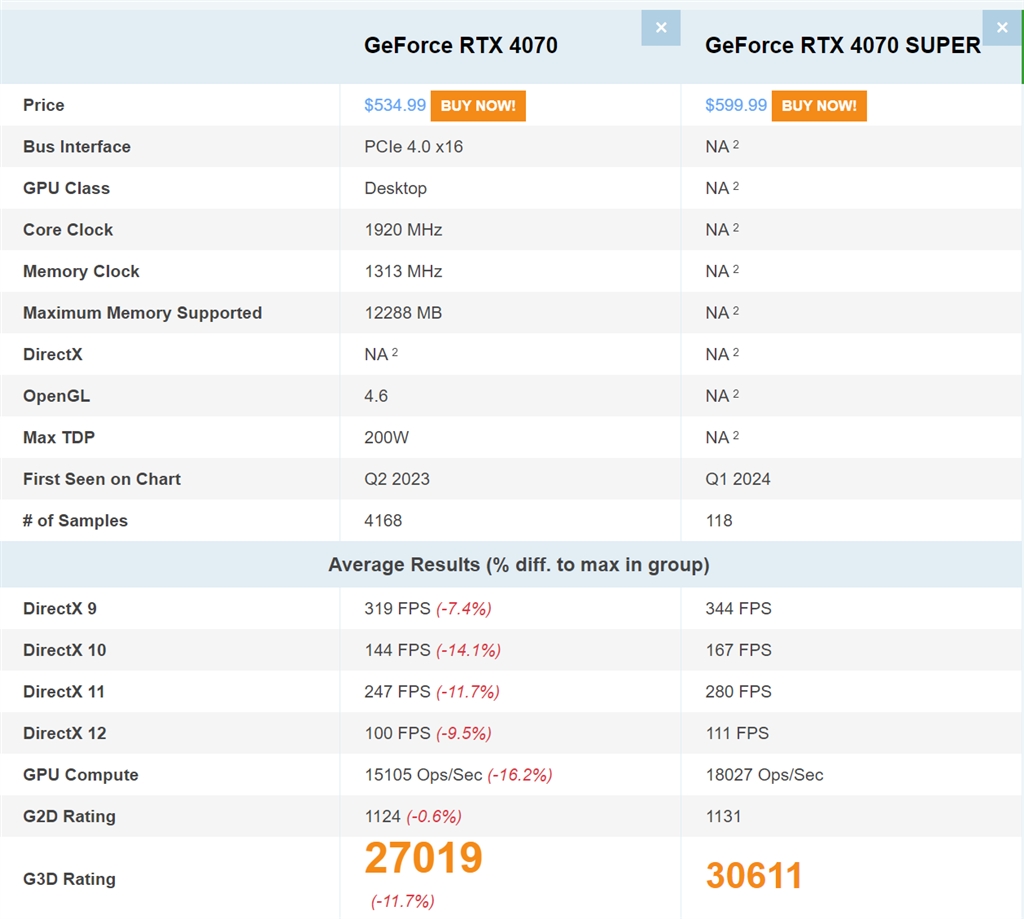Viewport: 1024px width, 919px height.
Task: Click the (-16.2%) GPU Compute difference
Action: [x=520, y=775]
